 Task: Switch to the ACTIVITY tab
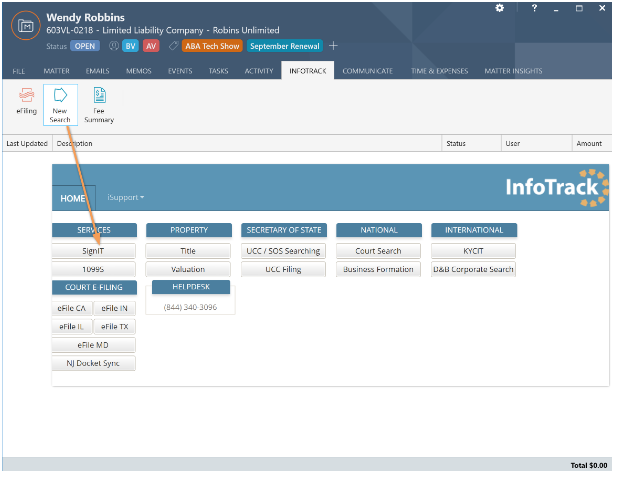259,71
